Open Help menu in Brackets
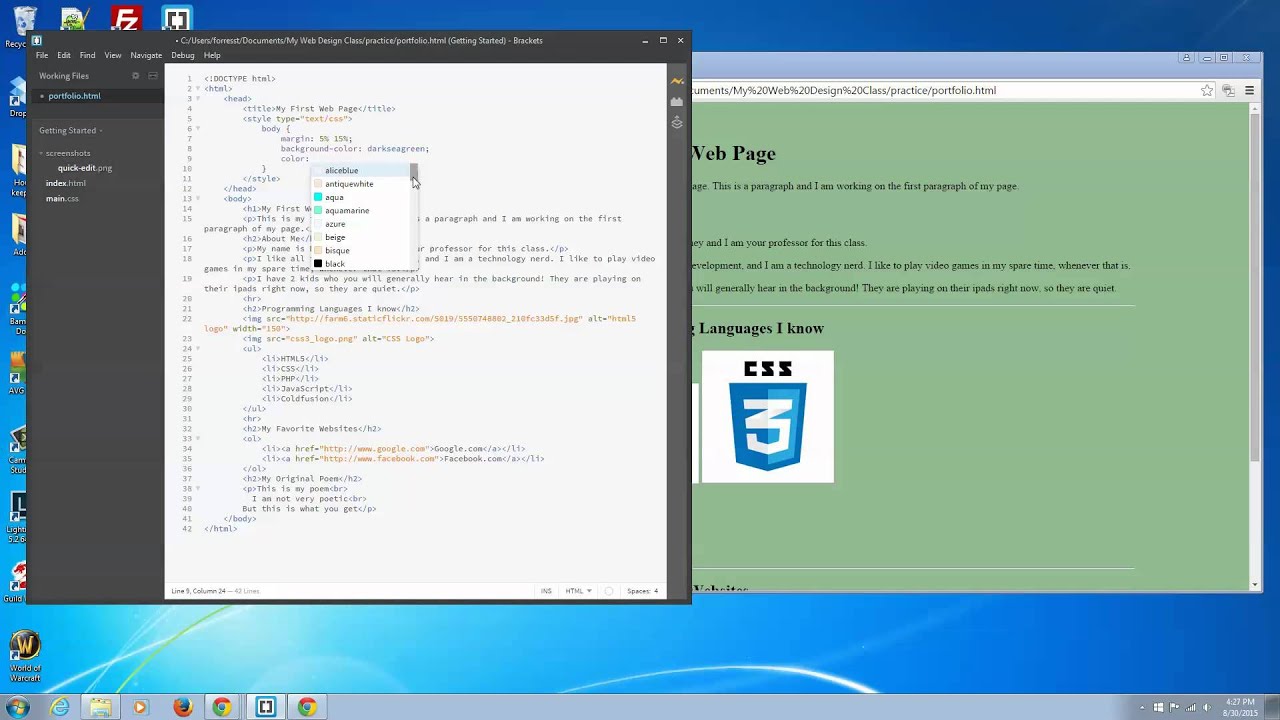 tap(212, 55)
